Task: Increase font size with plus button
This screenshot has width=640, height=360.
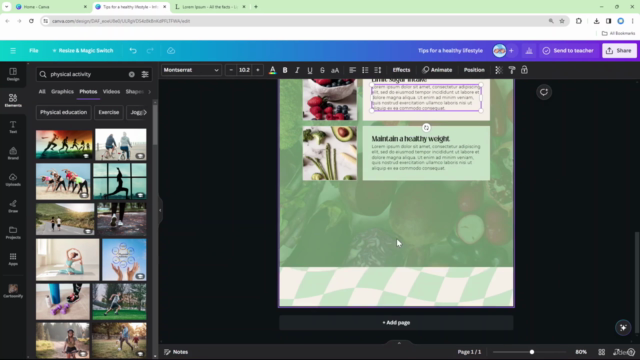Action: (x=258, y=70)
